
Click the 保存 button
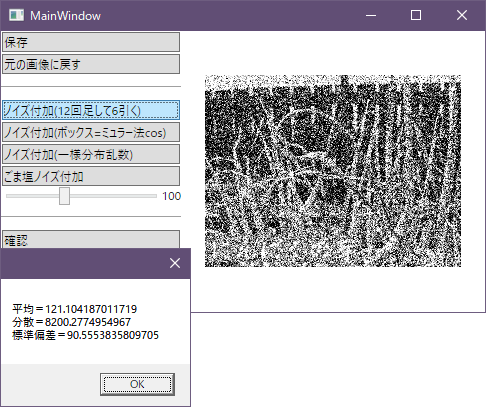click(91, 42)
